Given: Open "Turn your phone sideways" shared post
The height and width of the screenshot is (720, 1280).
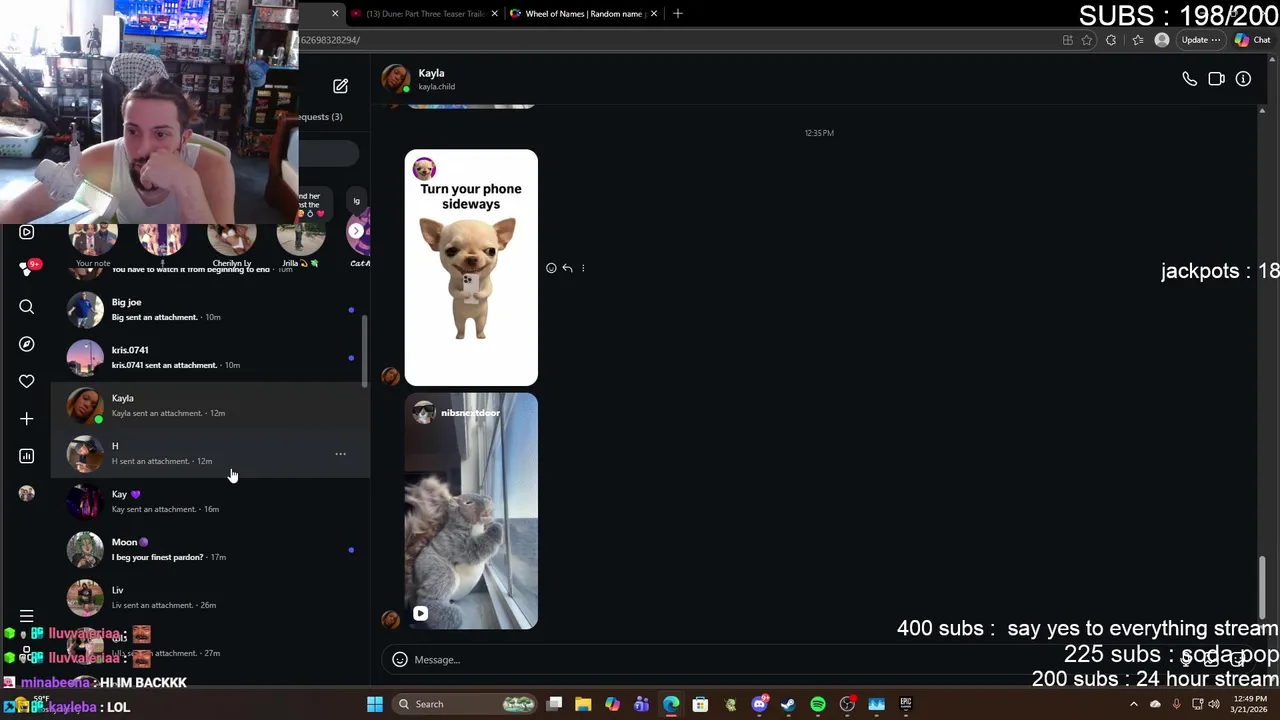Looking at the screenshot, I should pyautogui.click(x=471, y=268).
